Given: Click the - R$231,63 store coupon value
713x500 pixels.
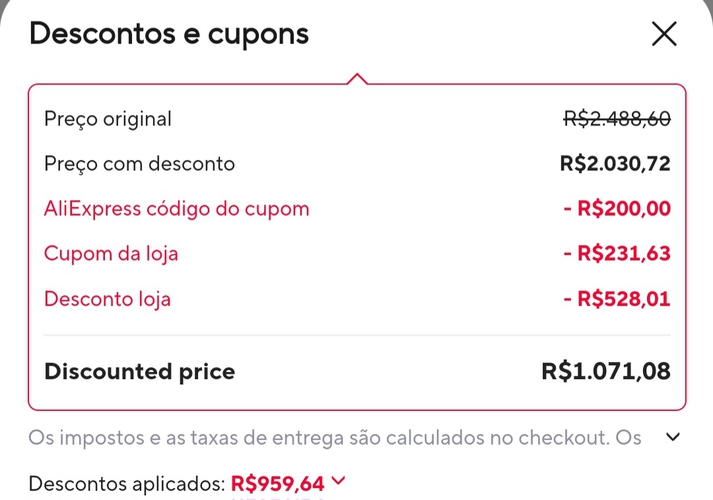Looking at the screenshot, I should point(617,254).
